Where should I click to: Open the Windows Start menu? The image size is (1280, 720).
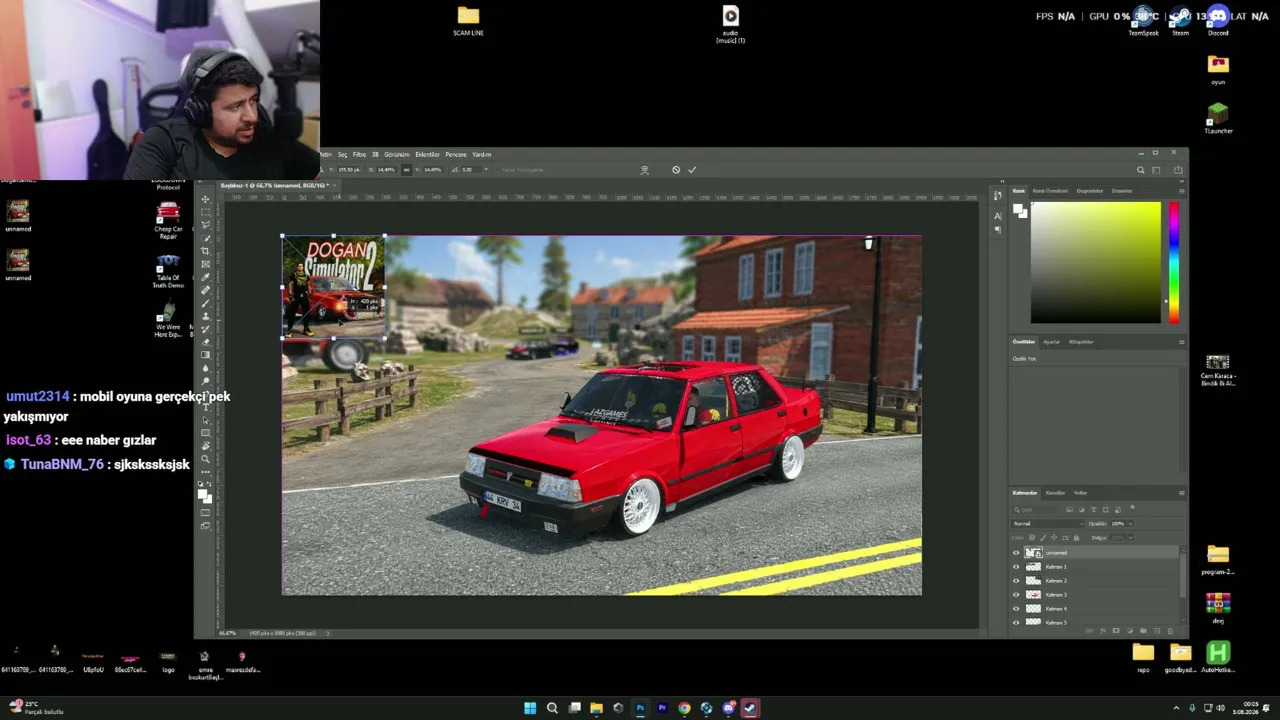(530, 708)
